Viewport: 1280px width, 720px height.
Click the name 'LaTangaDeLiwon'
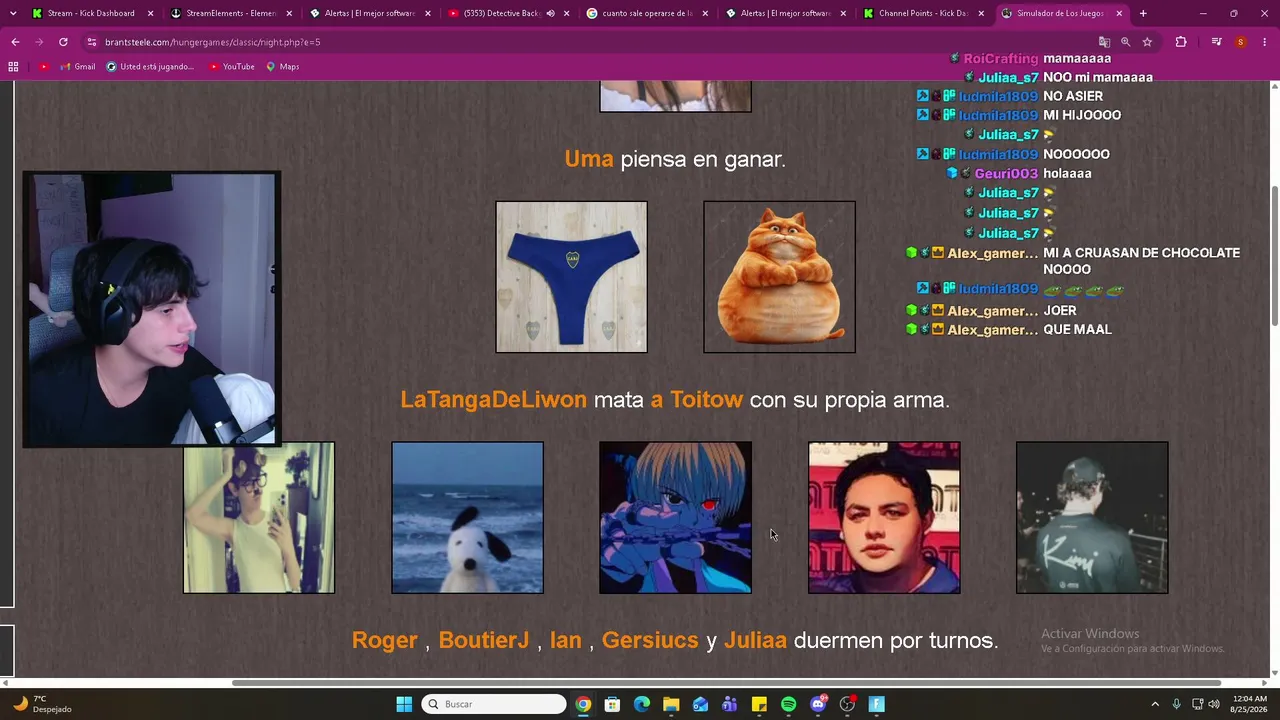(493, 400)
